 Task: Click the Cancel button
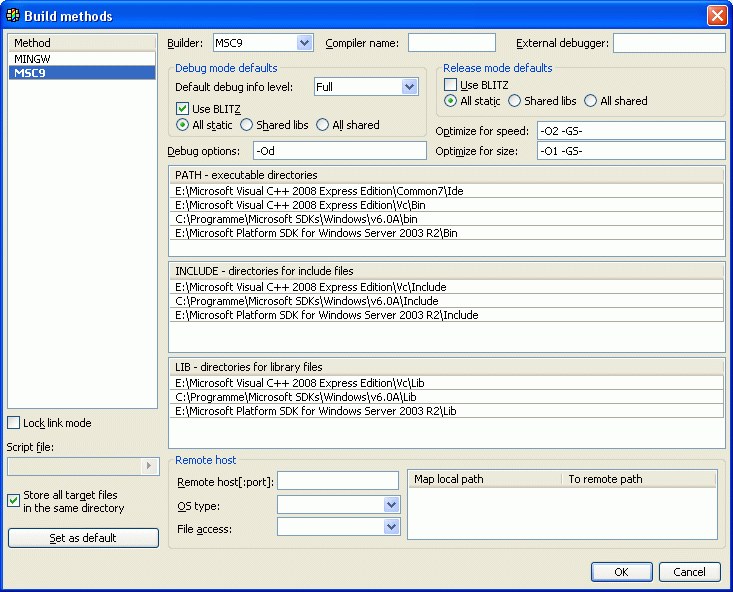pos(689,572)
